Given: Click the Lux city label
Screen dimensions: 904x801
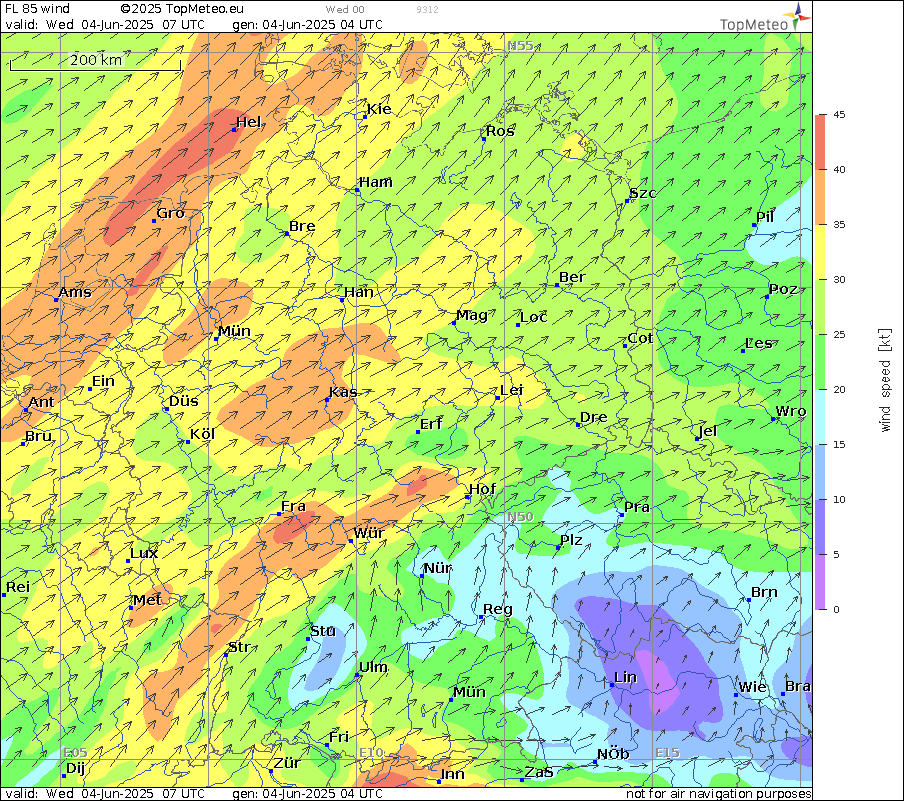Looking at the screenshot, I should click(x=144, y=553).
